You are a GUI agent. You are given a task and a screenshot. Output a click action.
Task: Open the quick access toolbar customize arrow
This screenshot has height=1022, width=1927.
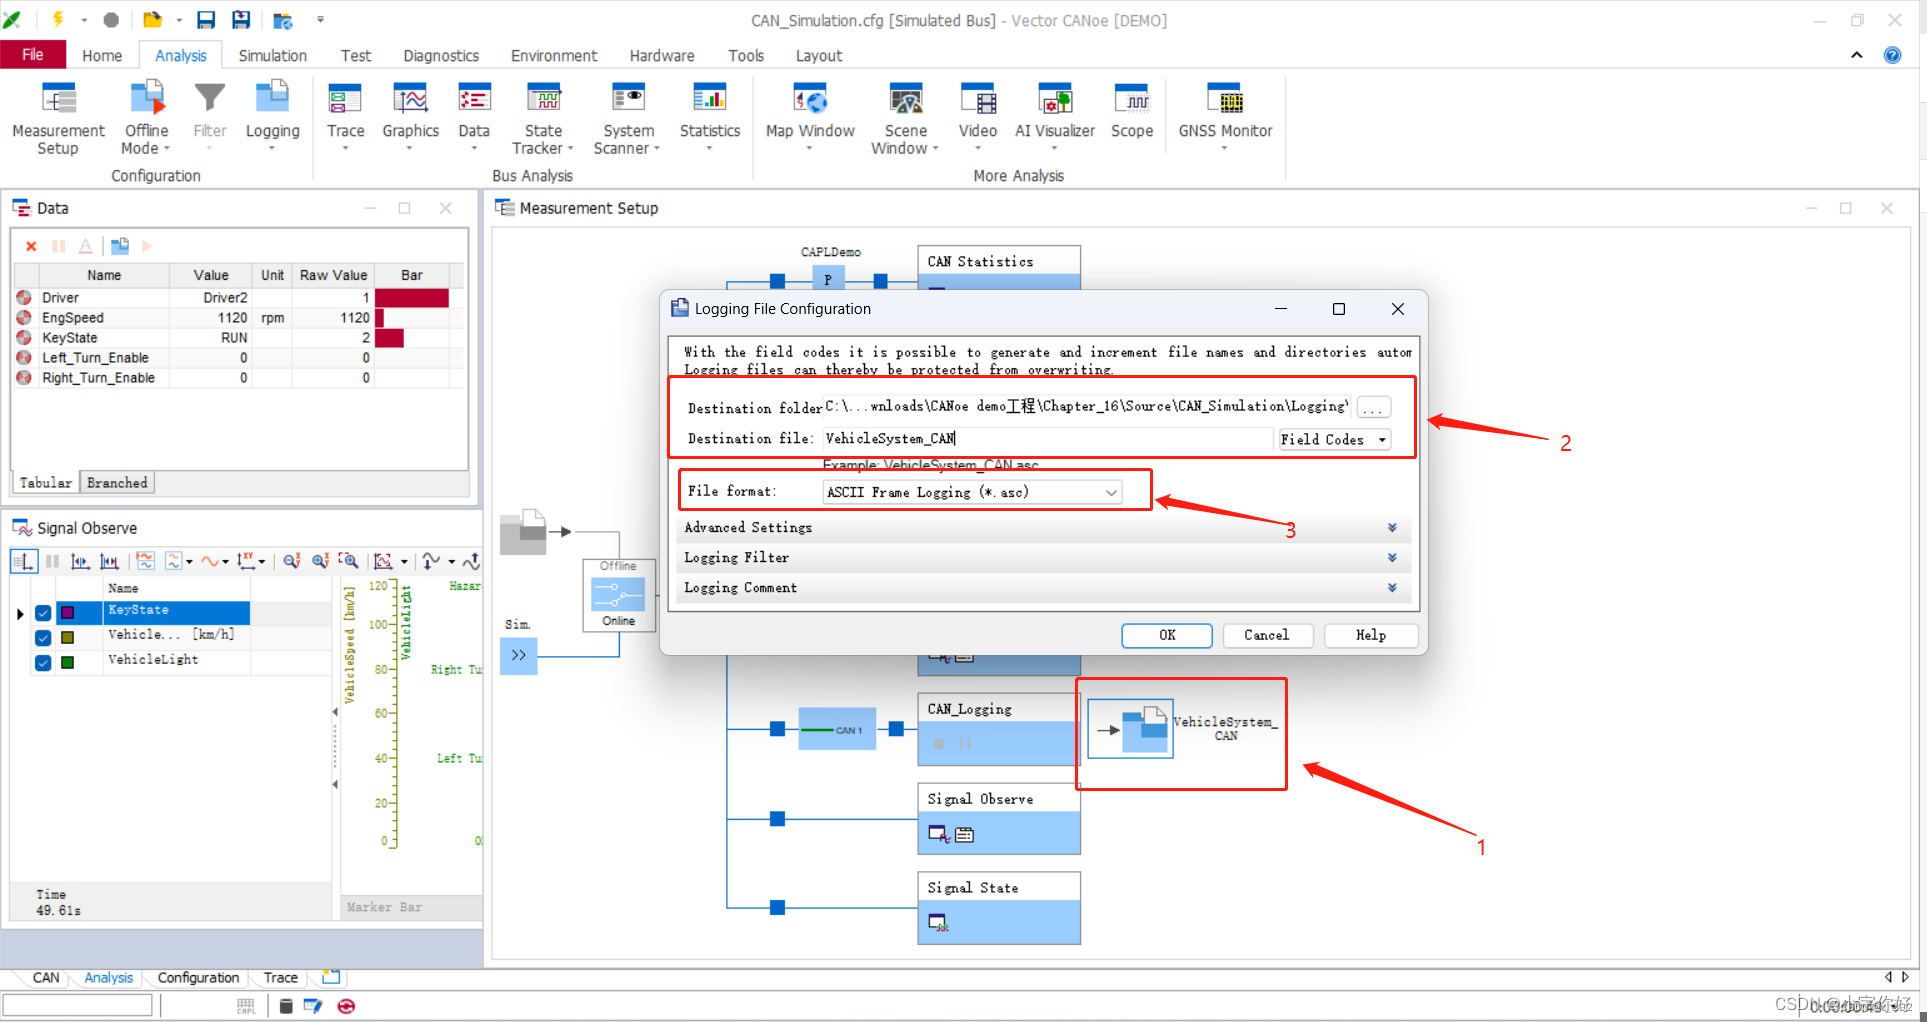tap(320, 20)
